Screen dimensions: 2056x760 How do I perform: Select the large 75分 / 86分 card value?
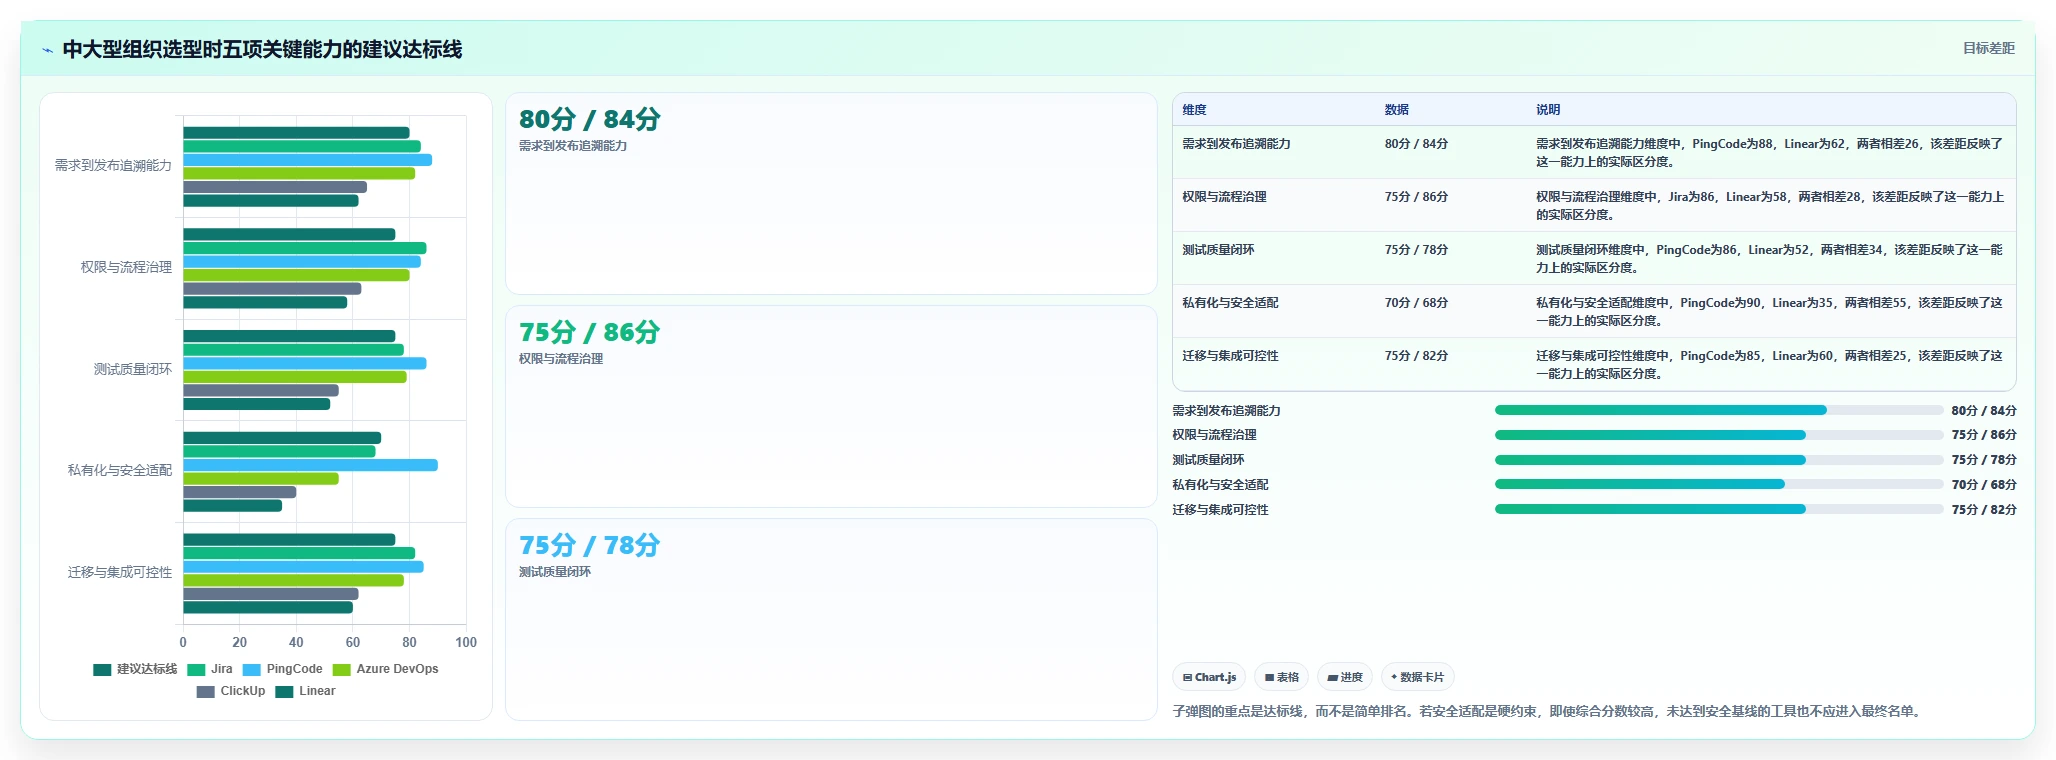coord(589,332)
